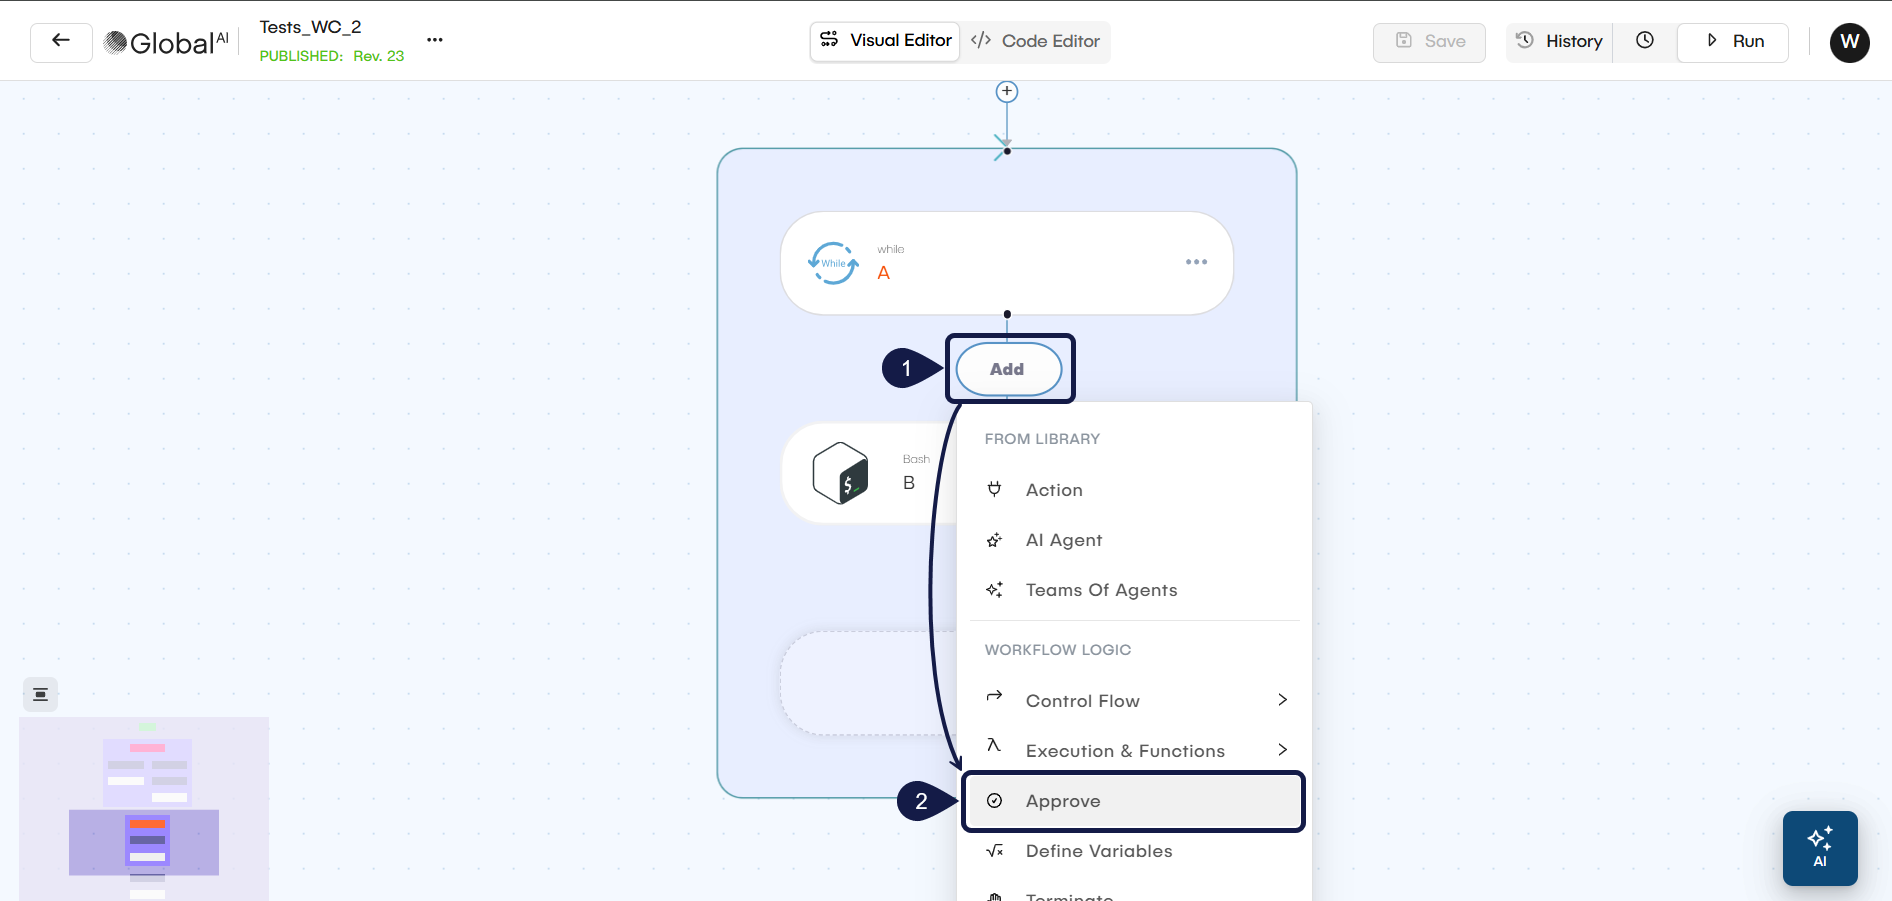The width and height of the screenshot is (1892, 901).
Task: Open the While node three-dot menu
Action: click(1196, 262)
